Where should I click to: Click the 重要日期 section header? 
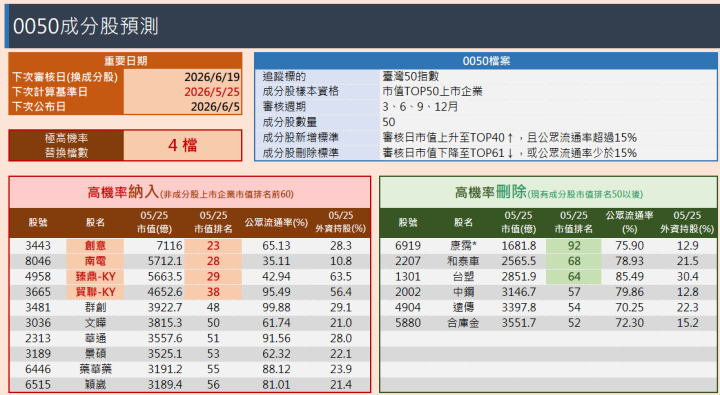[125, 61]
